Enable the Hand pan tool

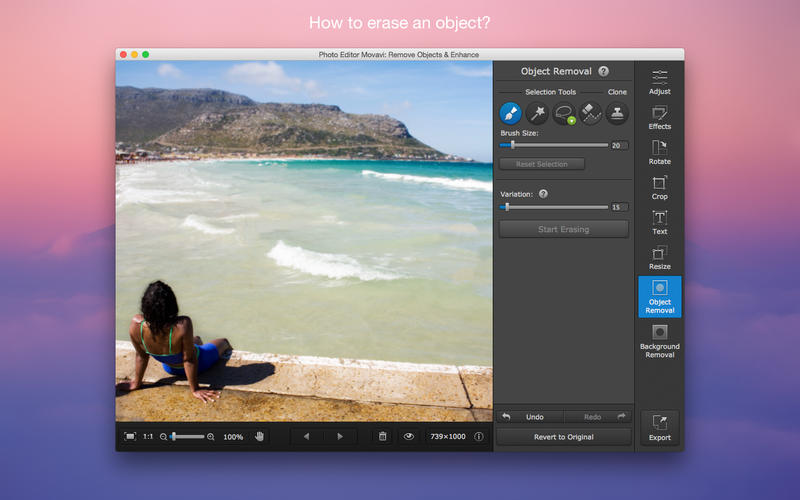[260, 436]
